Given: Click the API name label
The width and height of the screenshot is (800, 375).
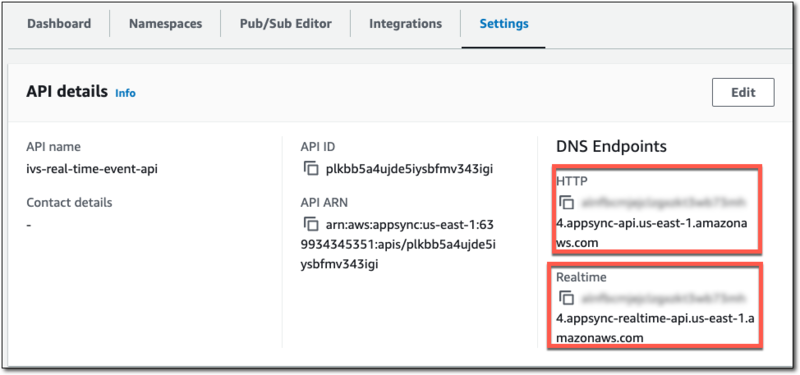Looking at the screenshot, I should pos(54,147).
